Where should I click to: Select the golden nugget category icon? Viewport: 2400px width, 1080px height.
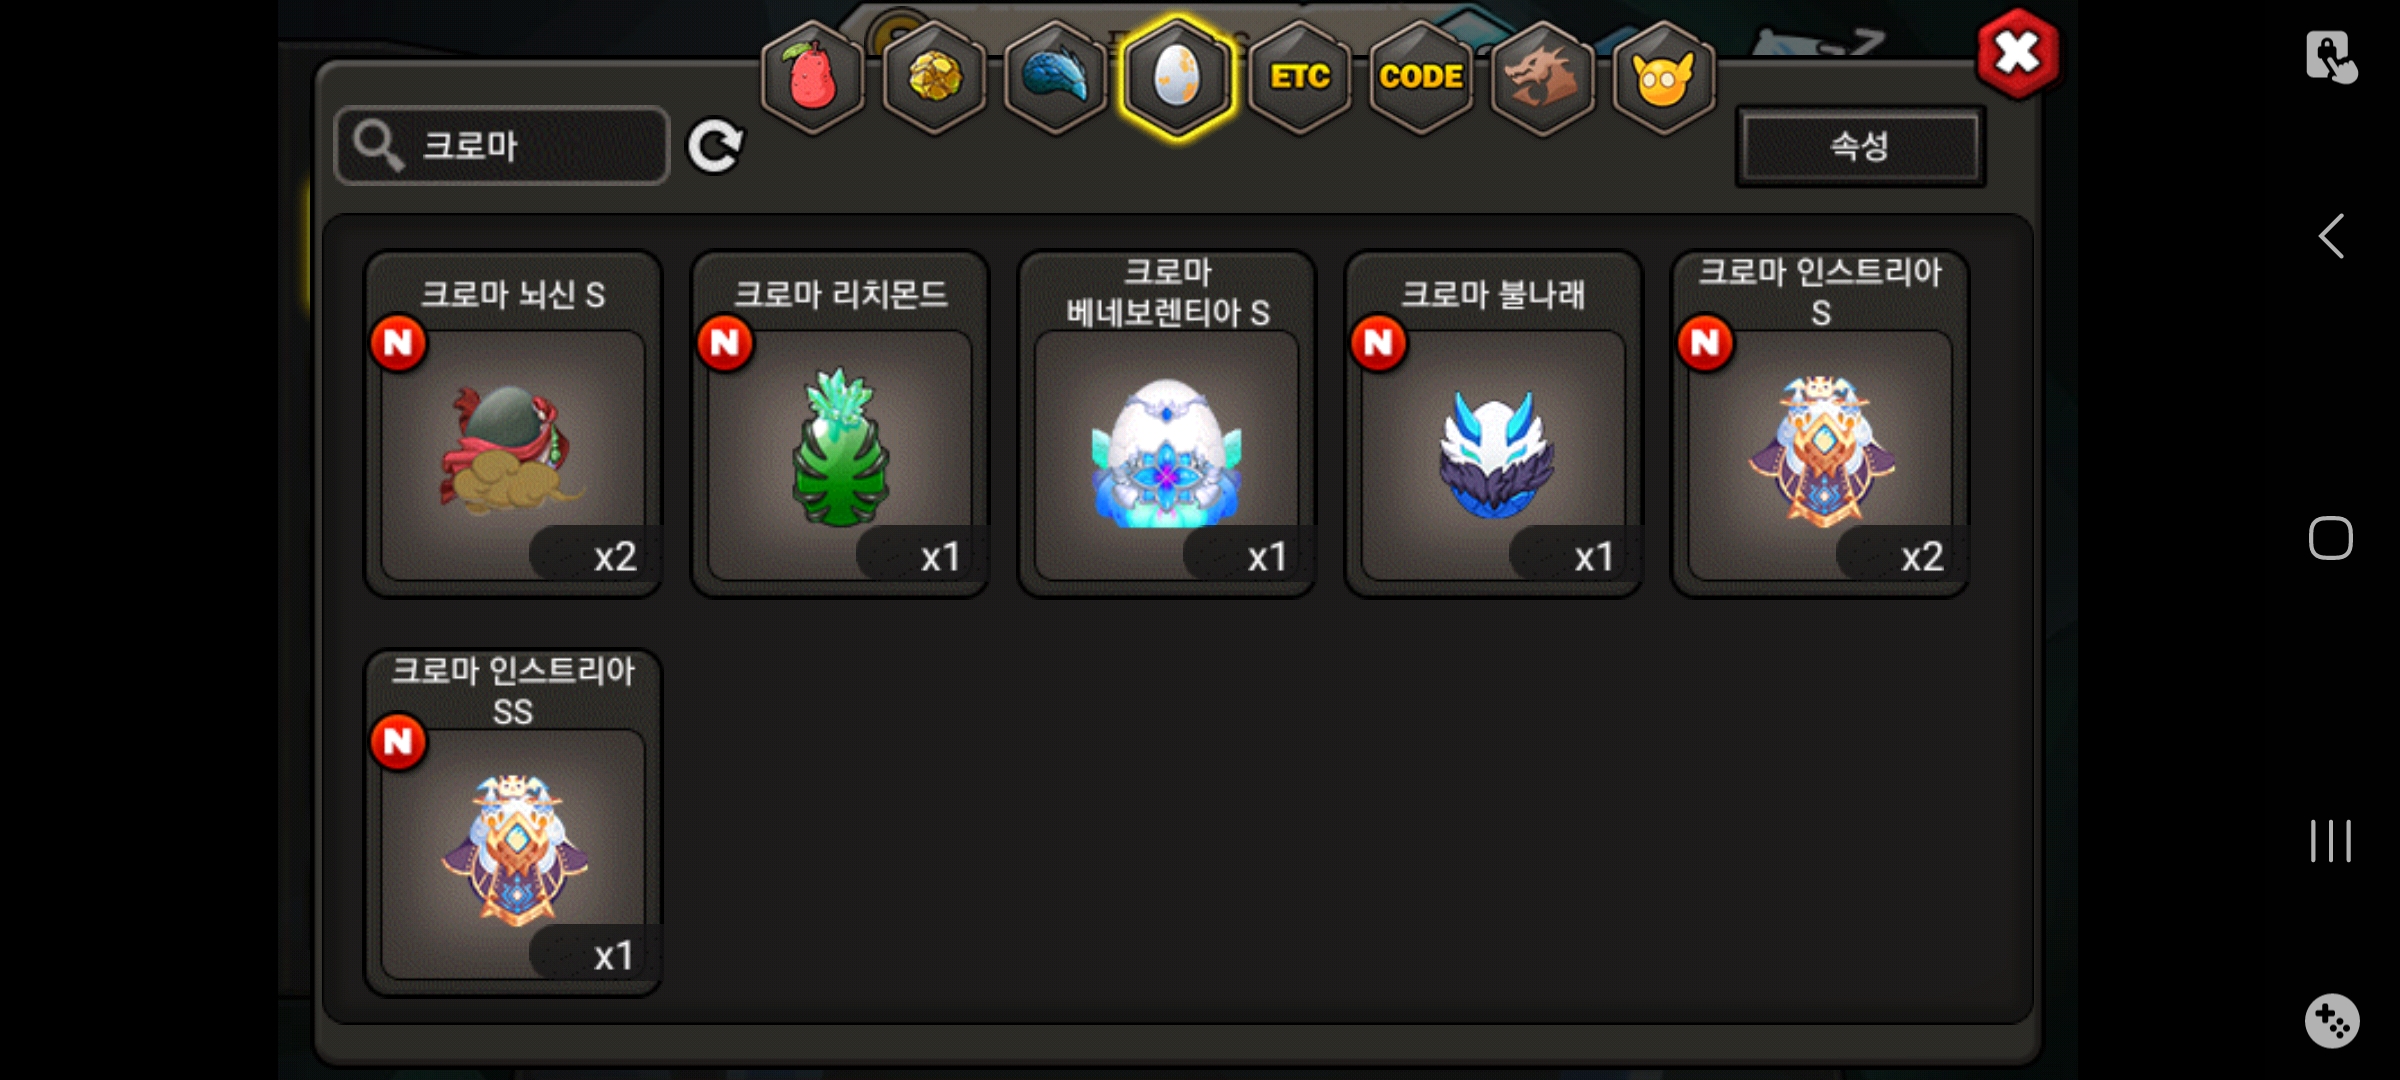coord(934,78)
